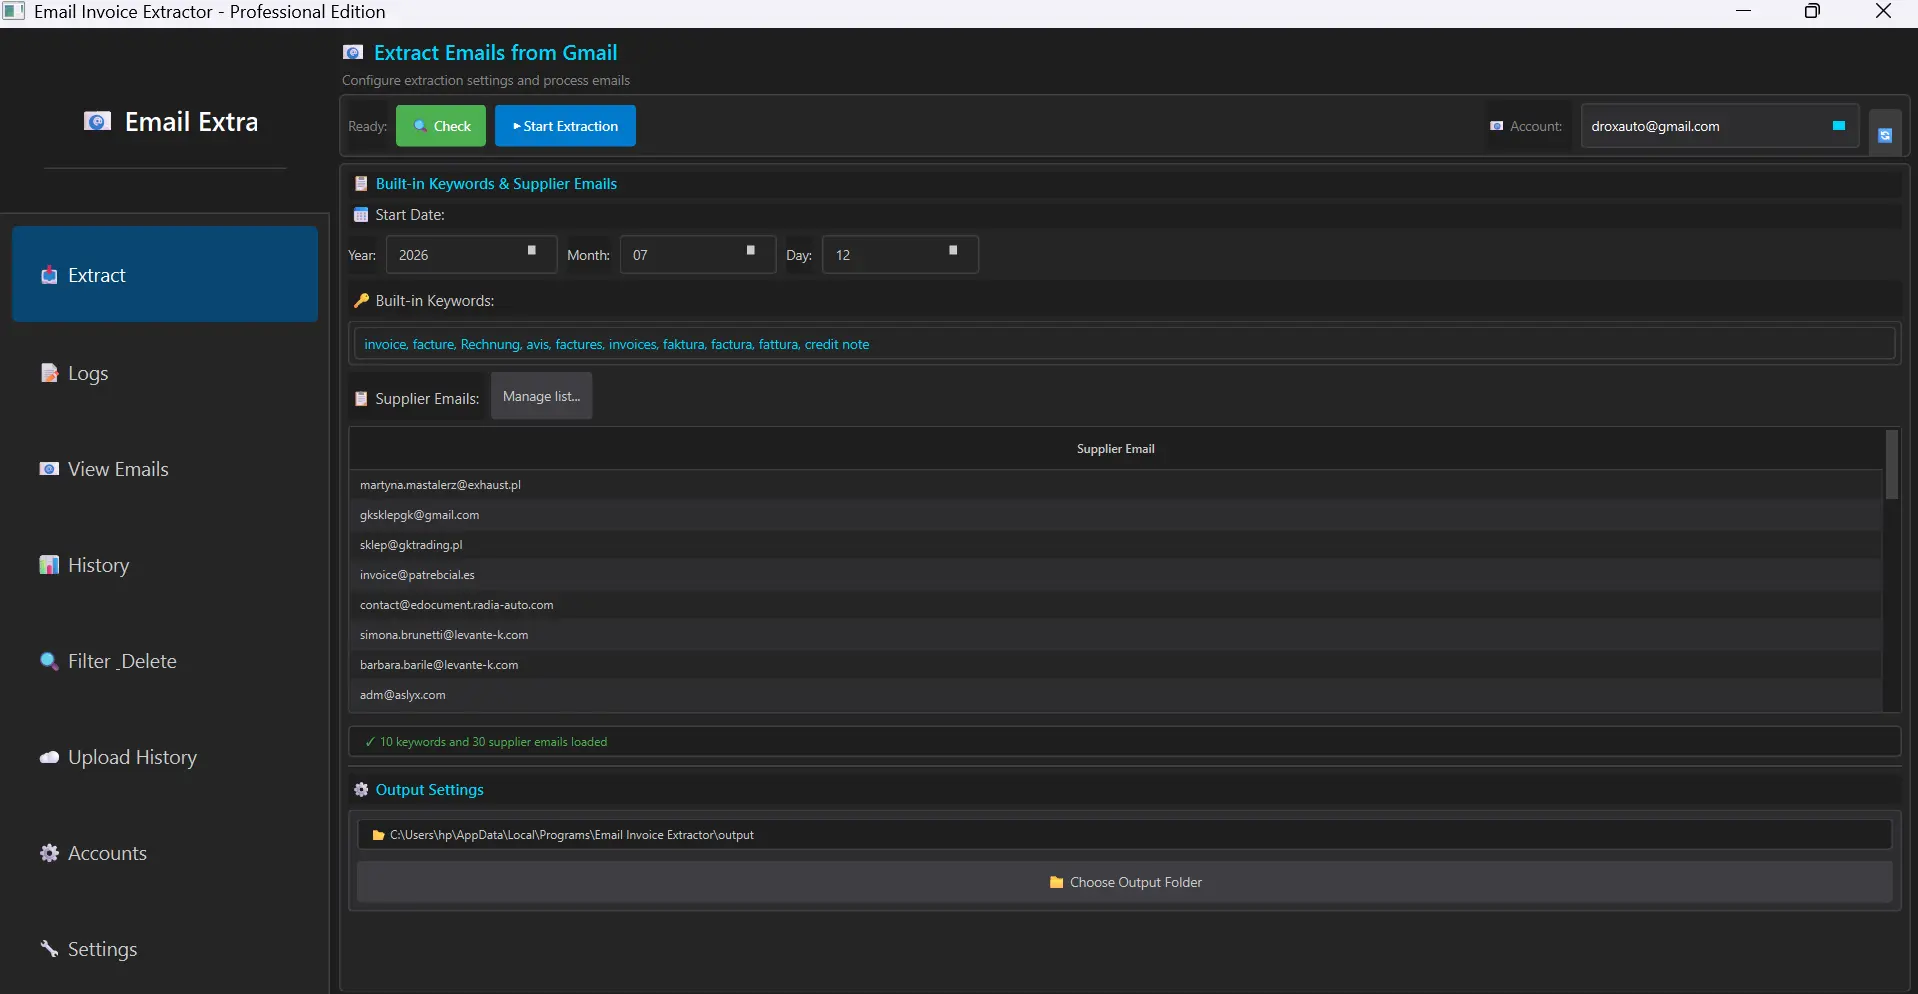This screenshot has height=994, width=1918.
Task: Click the Extract Emails from Gmail header icon
Action: tap(352, 53)
